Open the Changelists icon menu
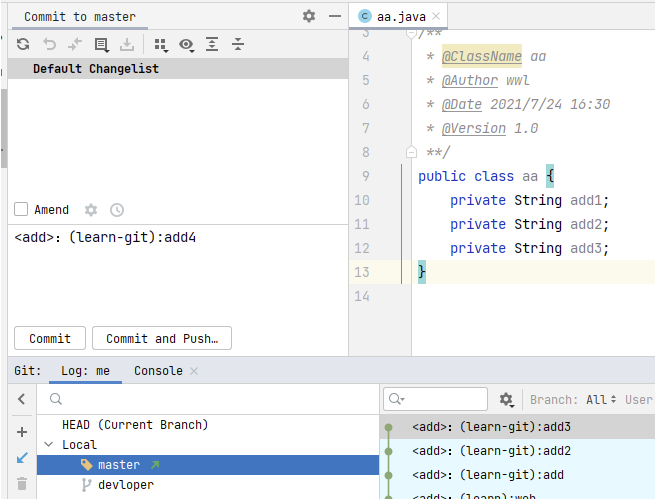Screen dimensions: 656x499 101,44
